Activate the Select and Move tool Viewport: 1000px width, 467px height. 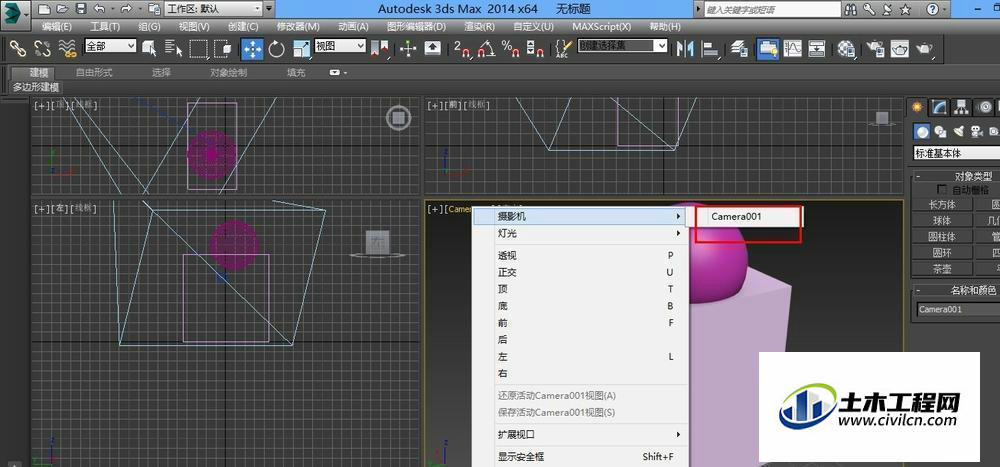click(x=252, y=48)
